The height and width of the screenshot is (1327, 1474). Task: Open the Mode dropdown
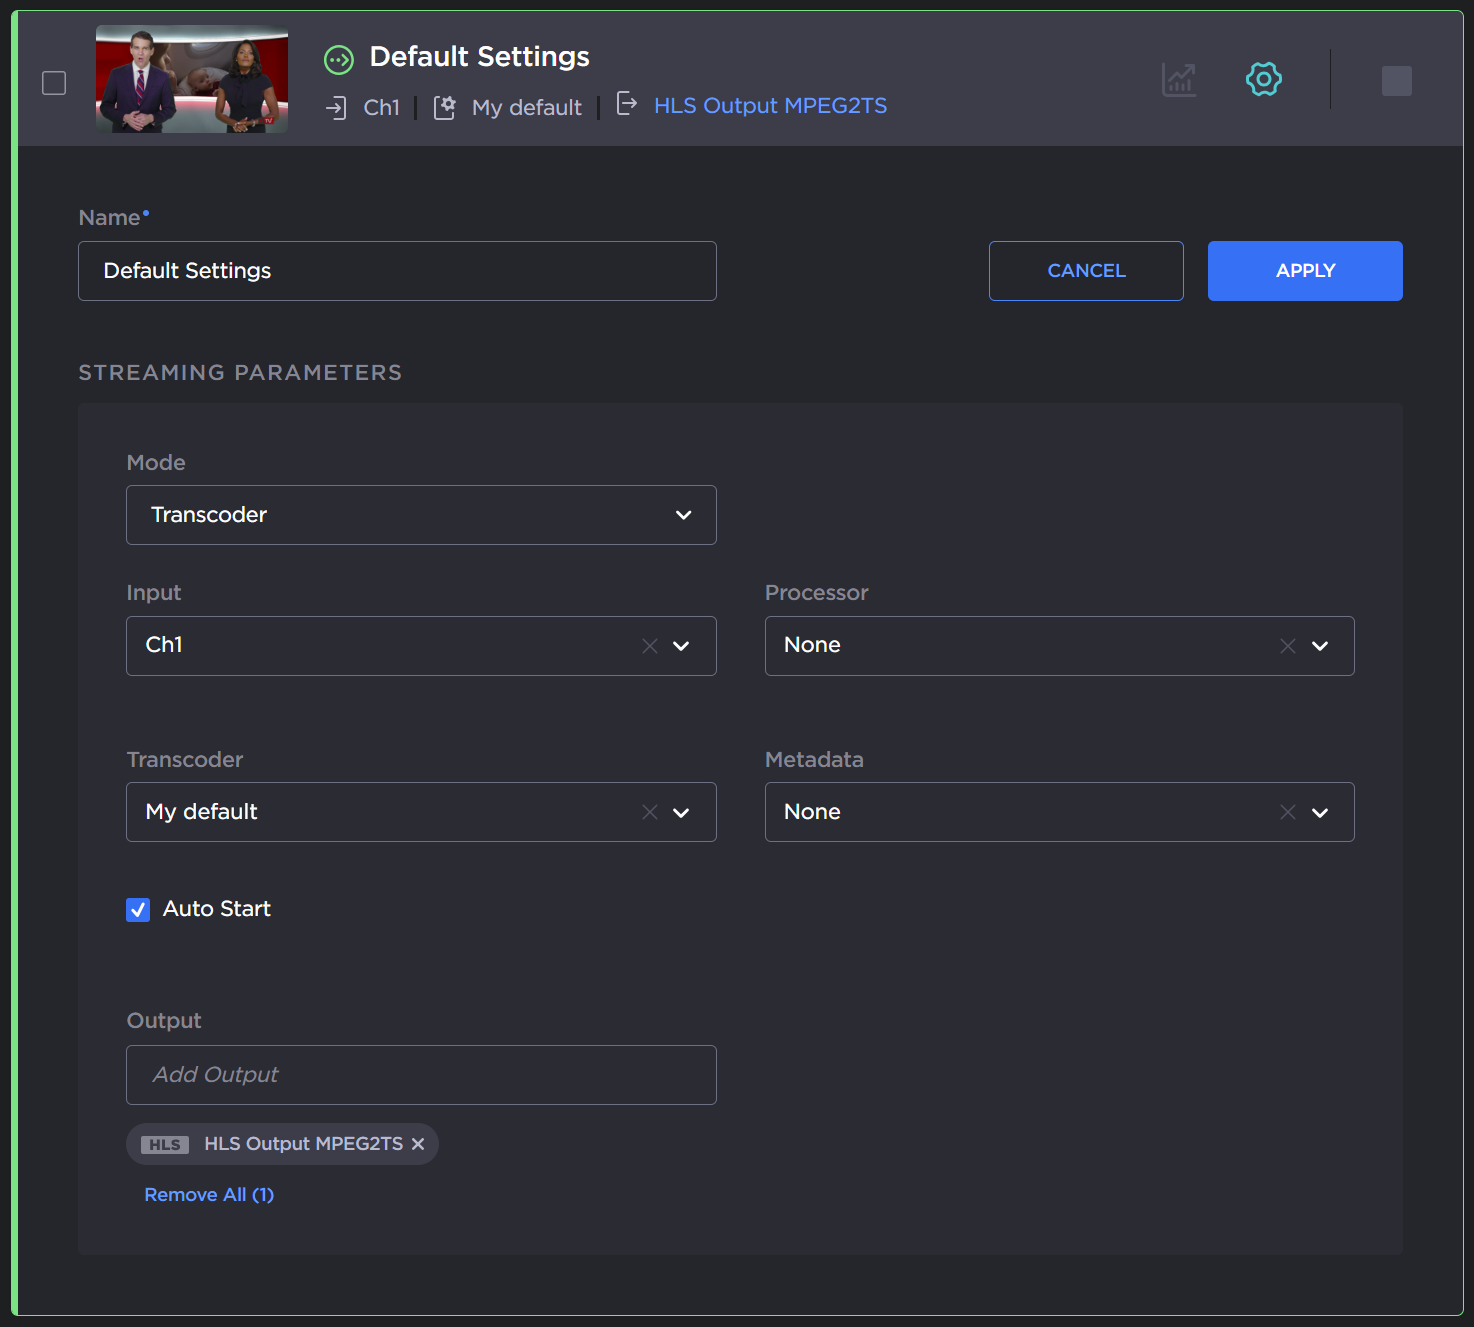pos(421,515)
